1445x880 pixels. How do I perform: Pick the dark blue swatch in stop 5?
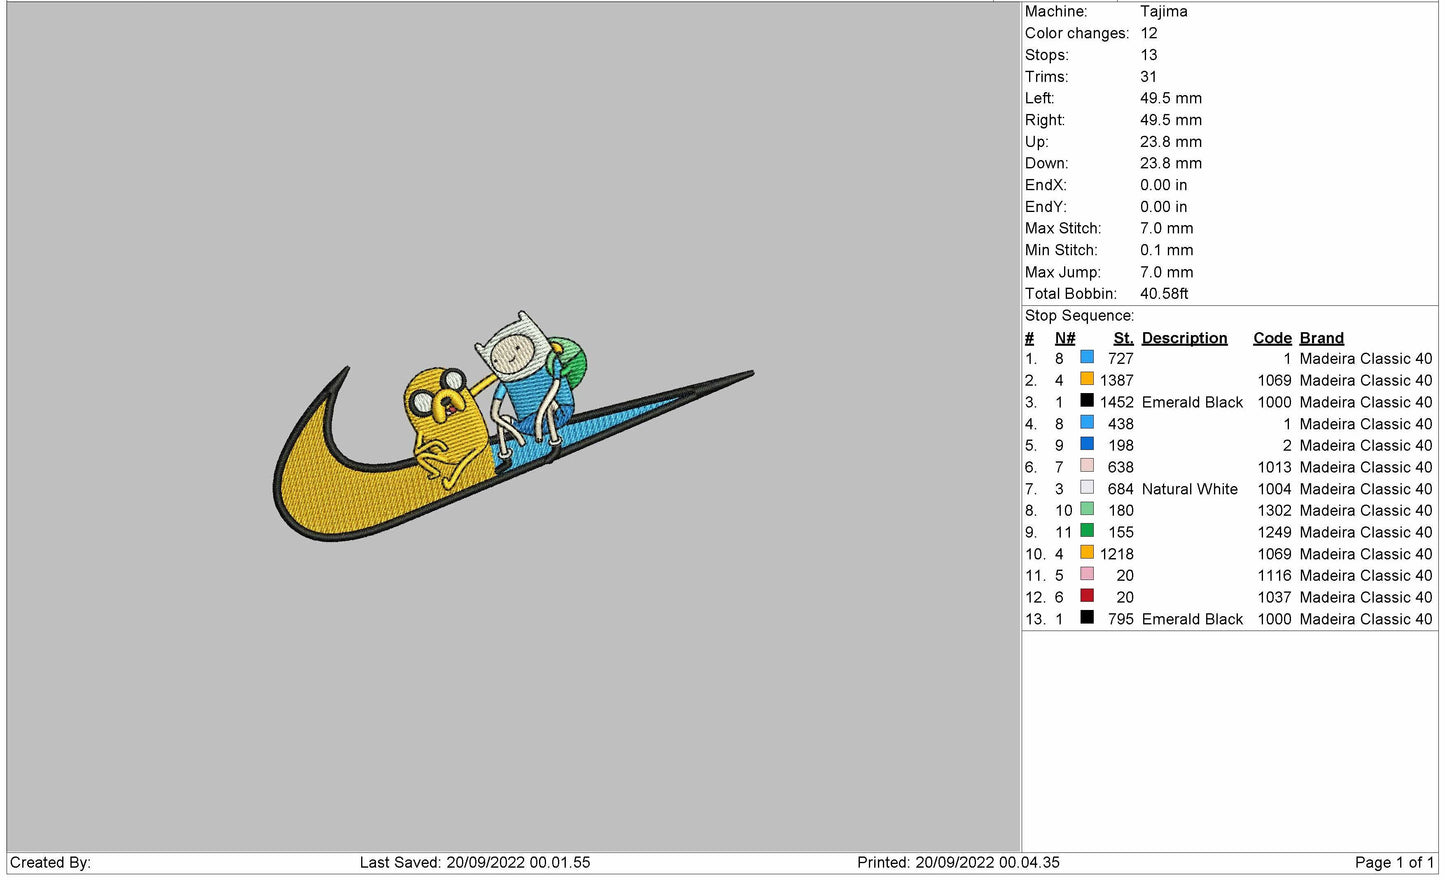[x=1087, y=444]
